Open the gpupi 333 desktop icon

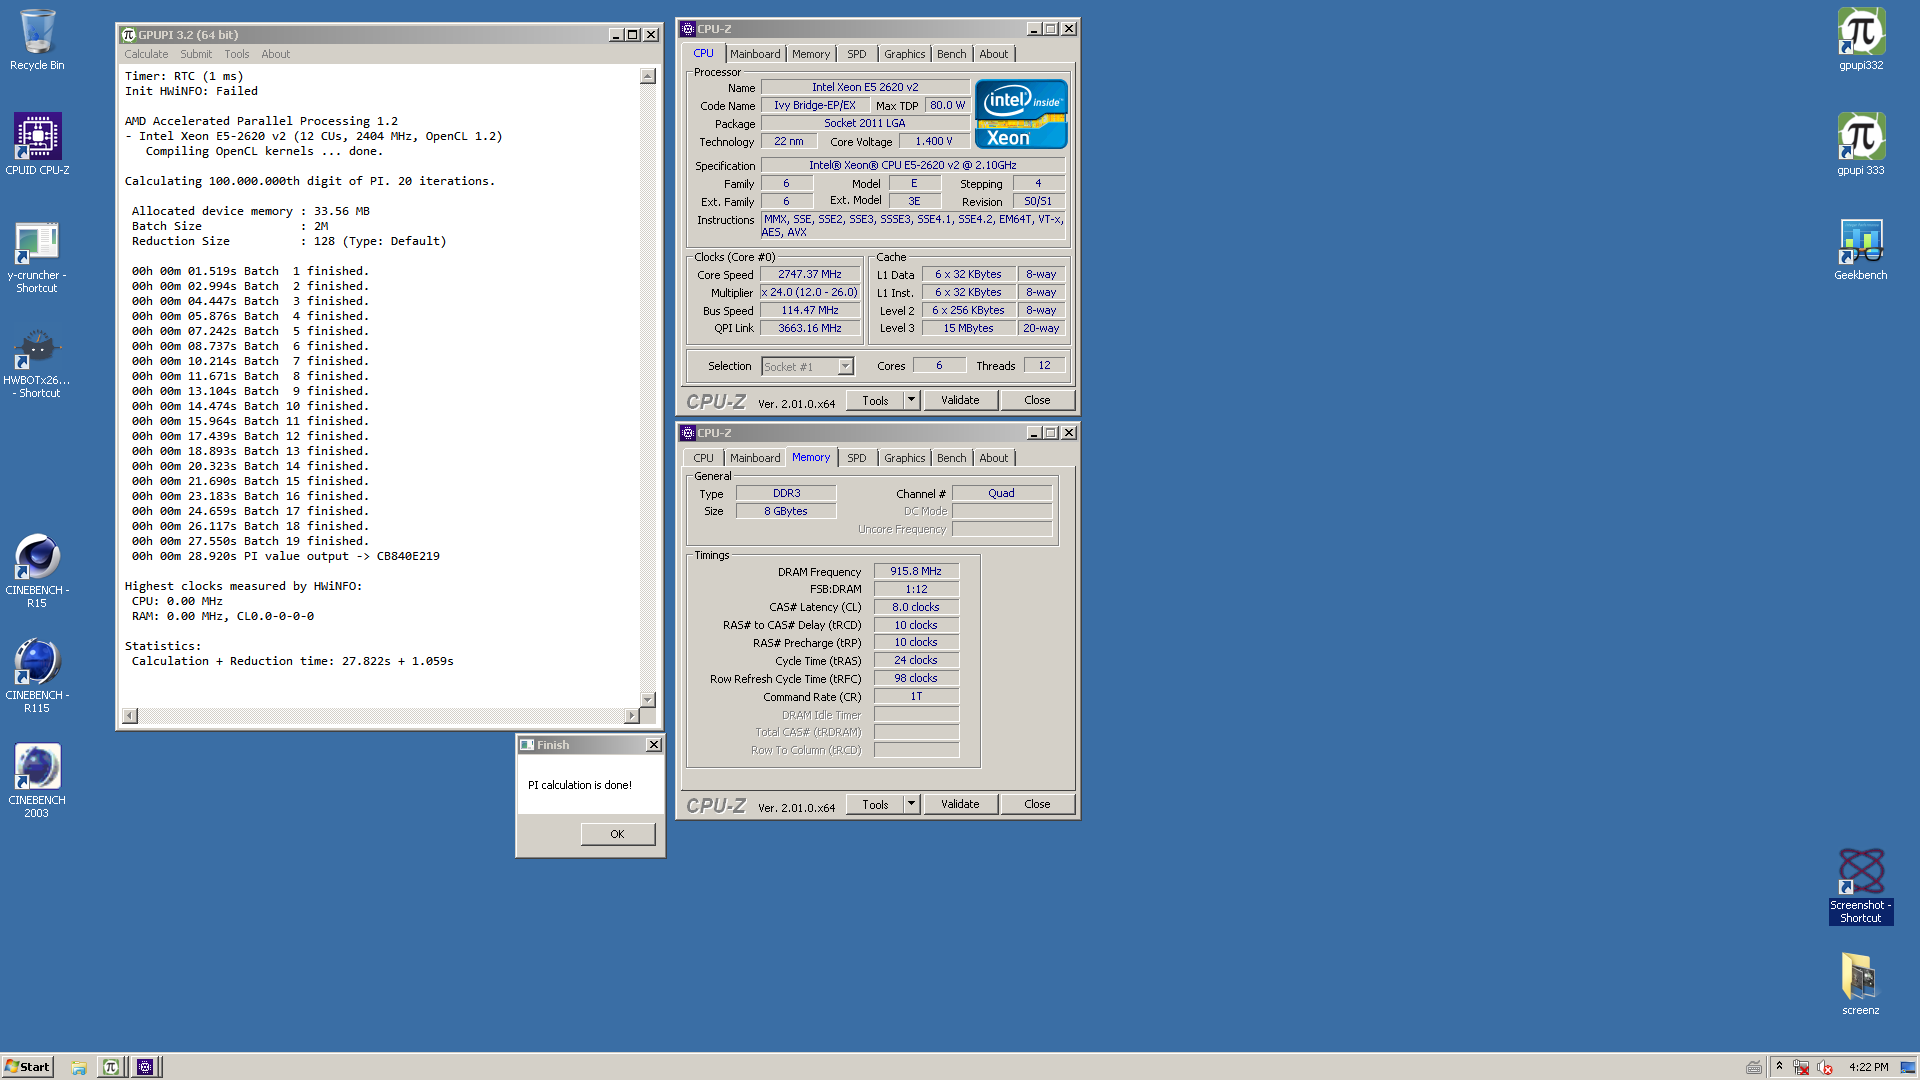tap(1860, 144)
